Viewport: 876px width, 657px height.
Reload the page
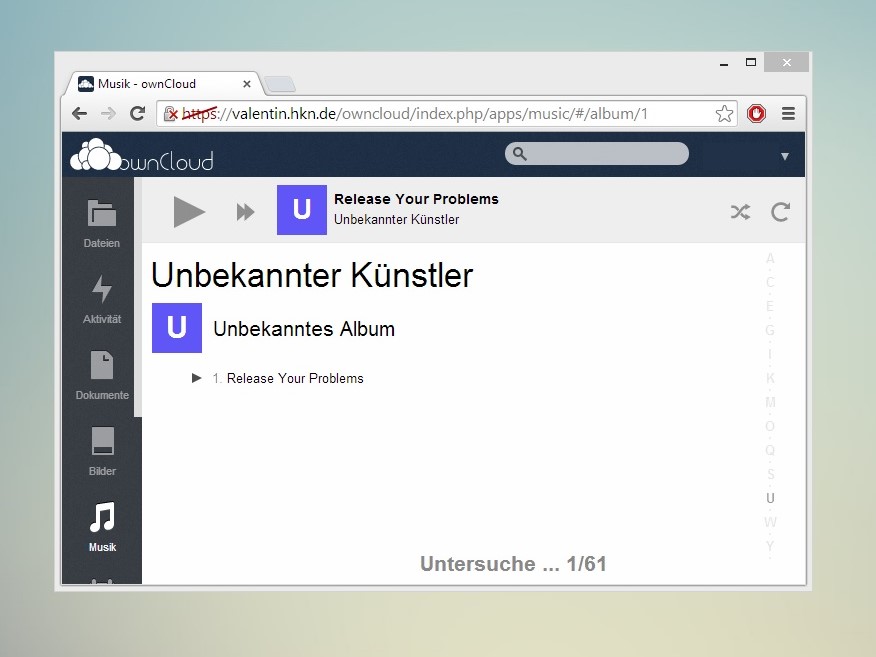pos(137,114)
